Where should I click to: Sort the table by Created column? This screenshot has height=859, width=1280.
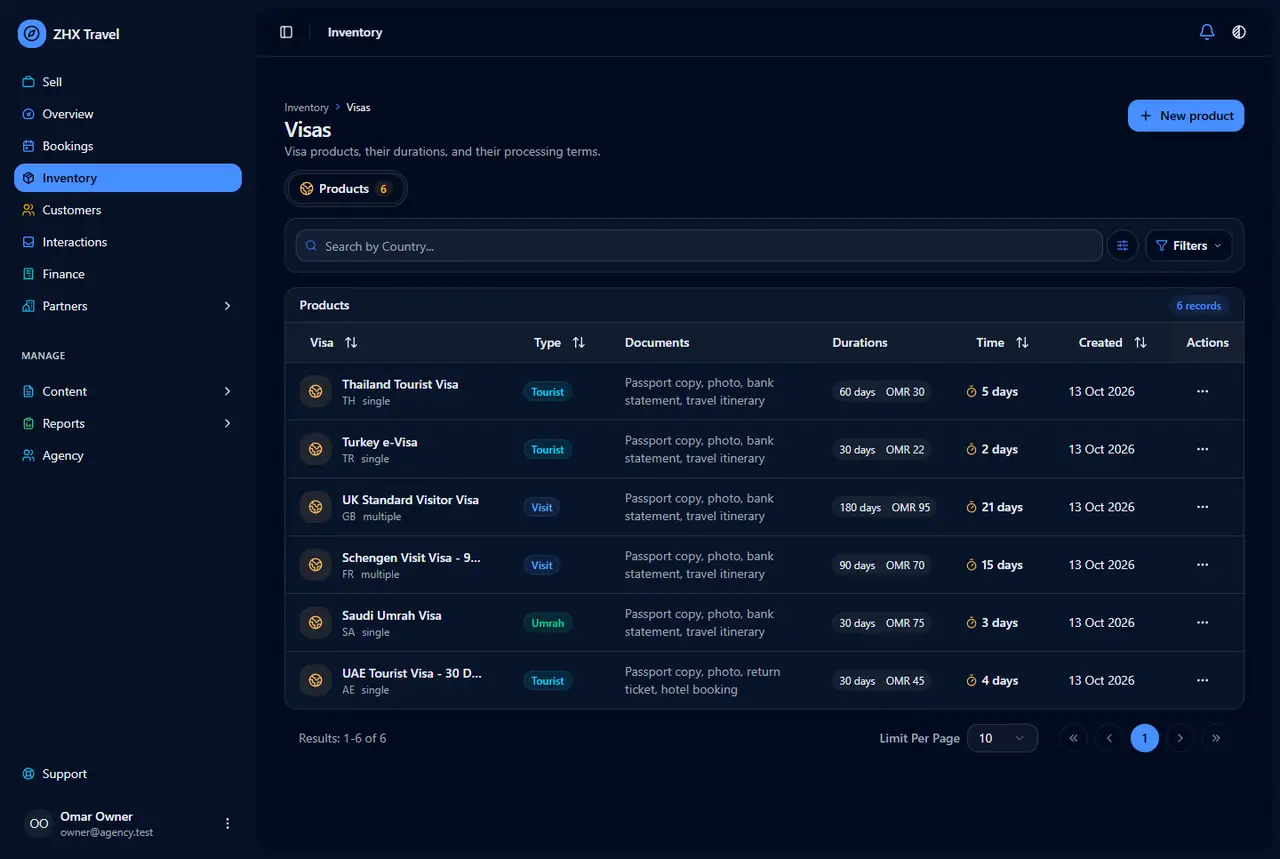[1140, 343]
